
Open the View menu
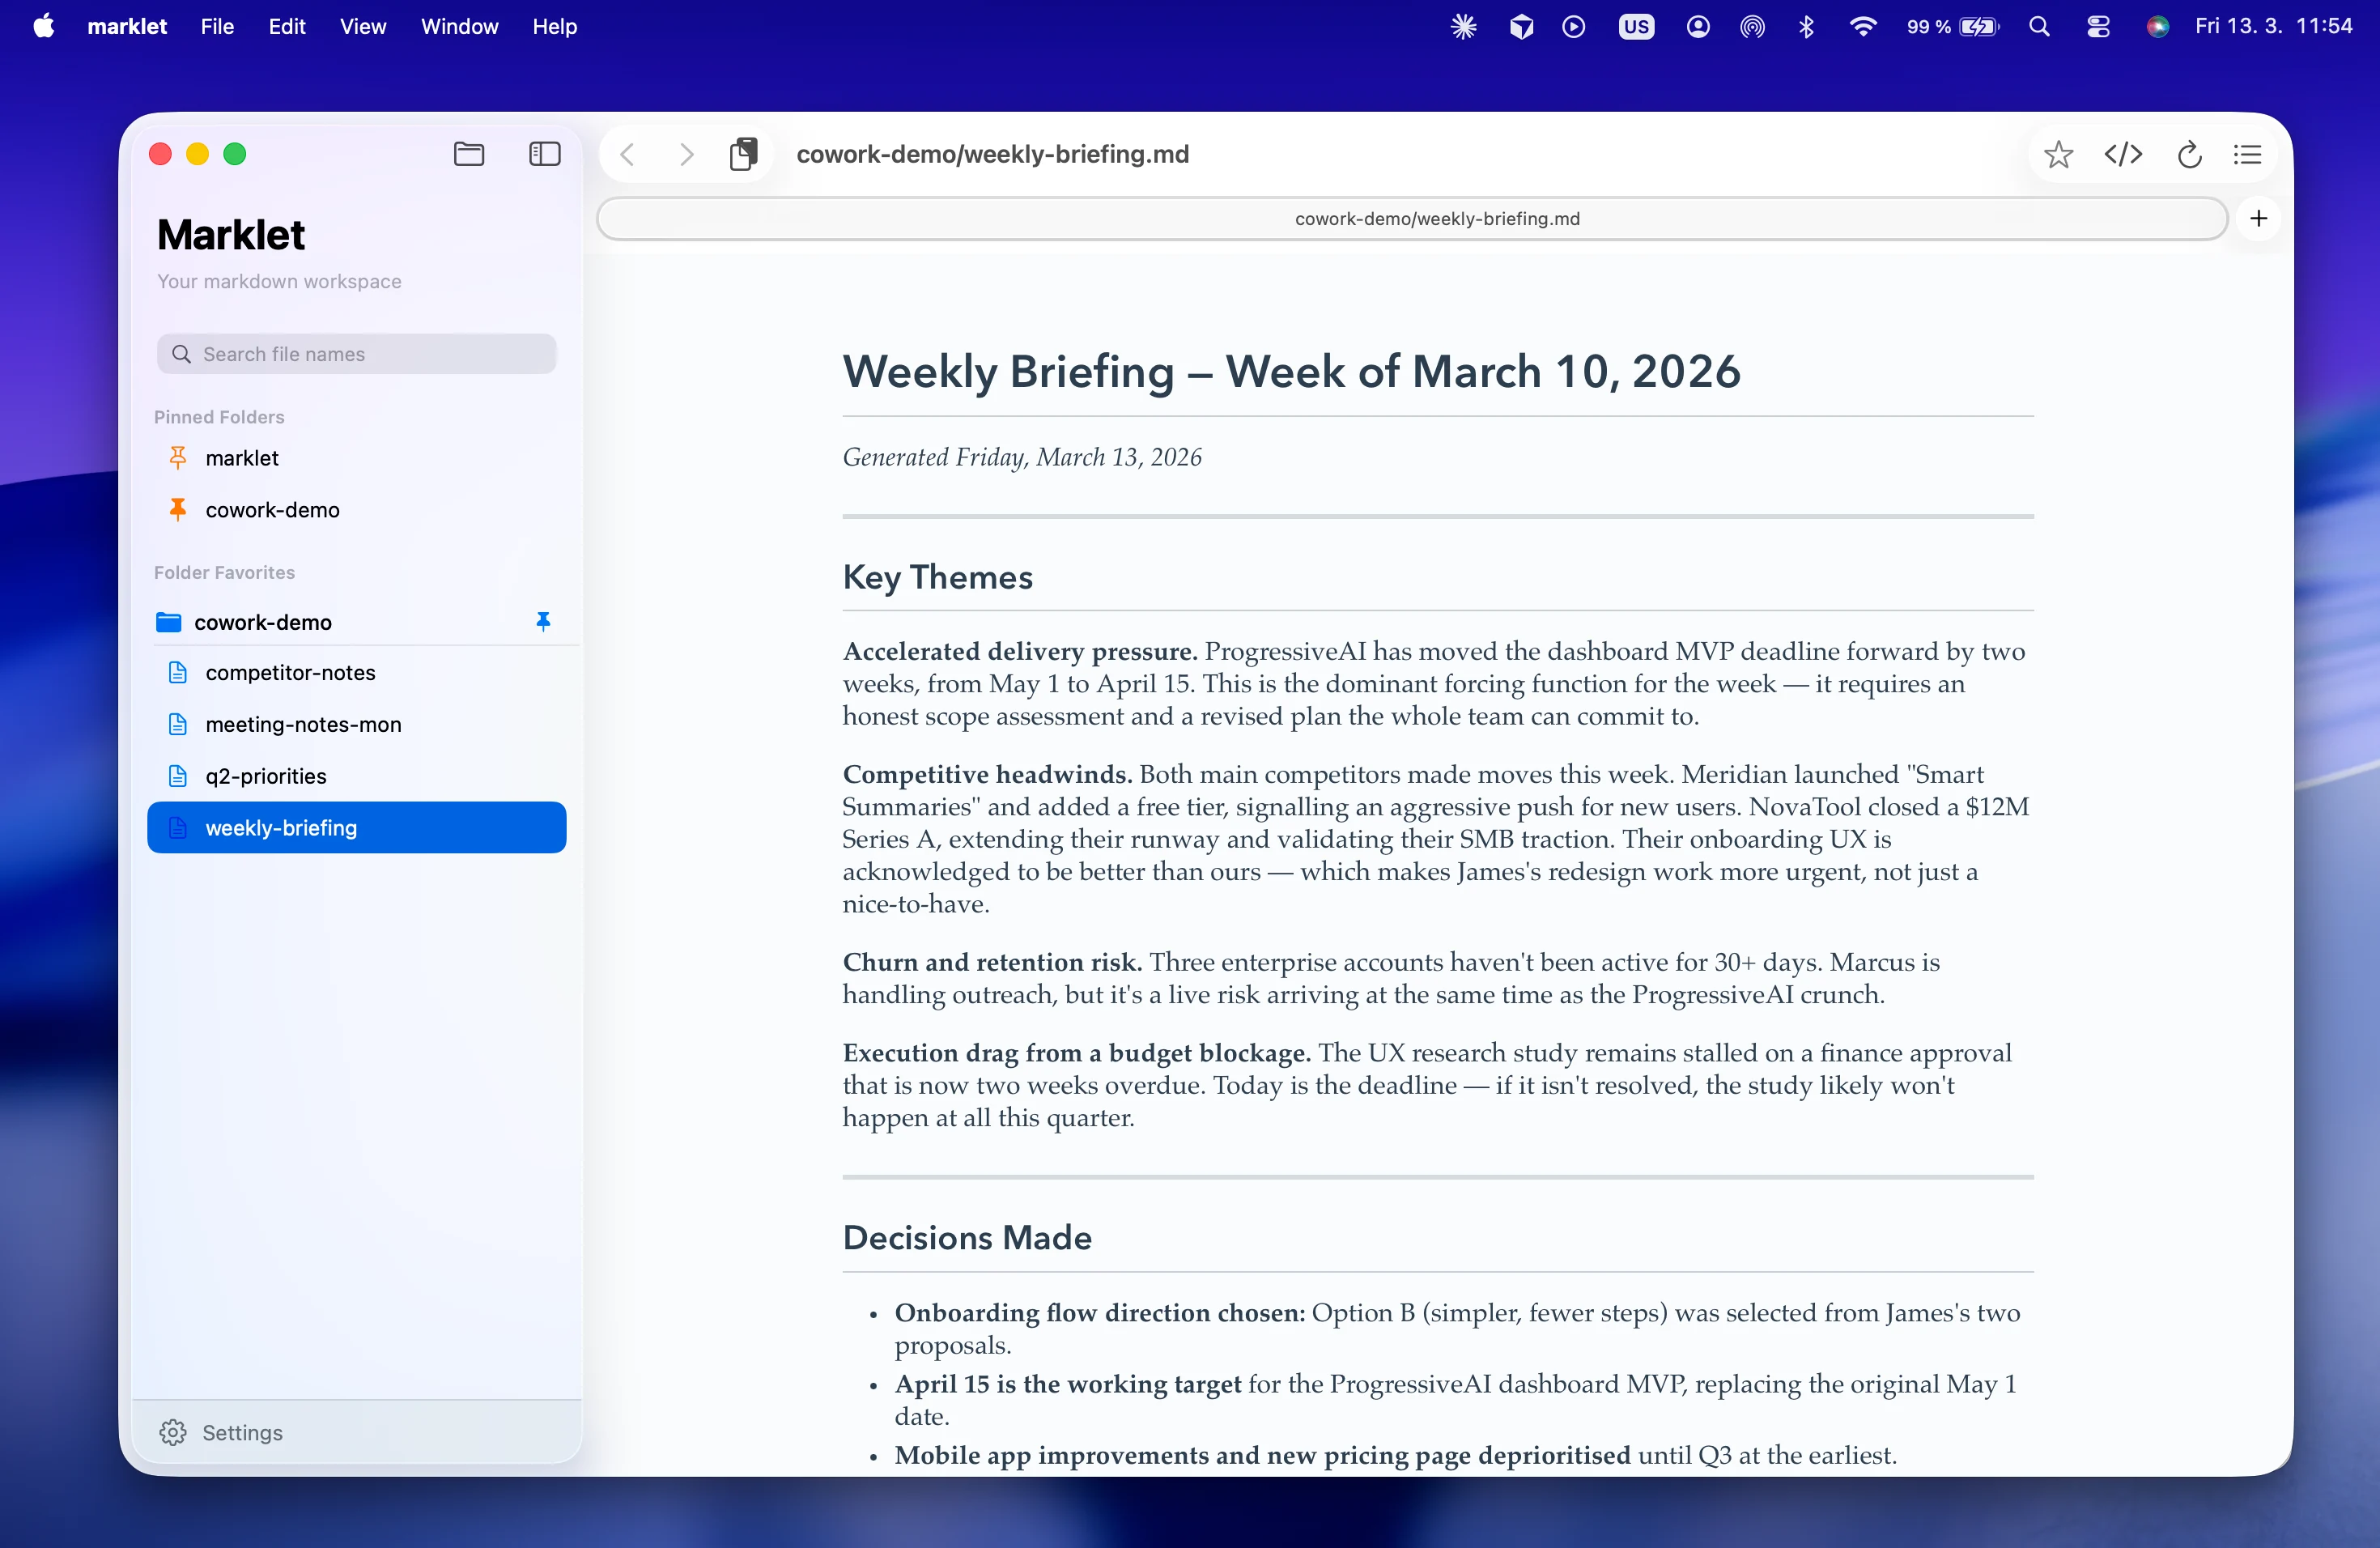[362, 27]
